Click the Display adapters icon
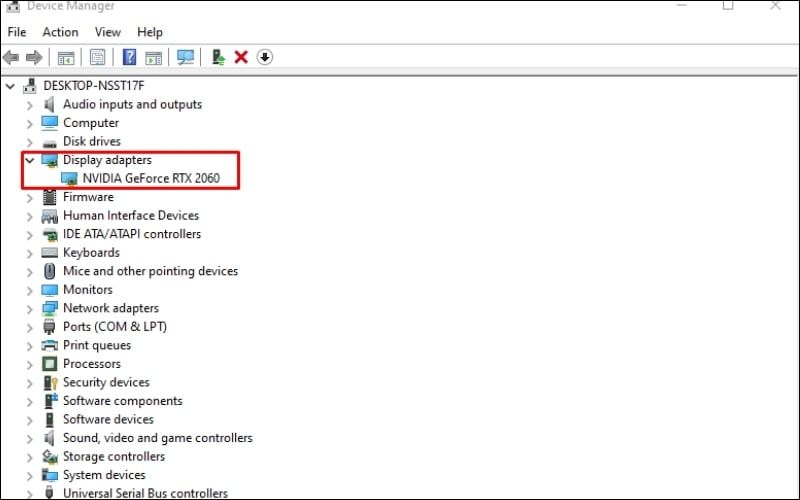This screenshot has height=500, width=800. pyautogui.click(x=49, y=160)
